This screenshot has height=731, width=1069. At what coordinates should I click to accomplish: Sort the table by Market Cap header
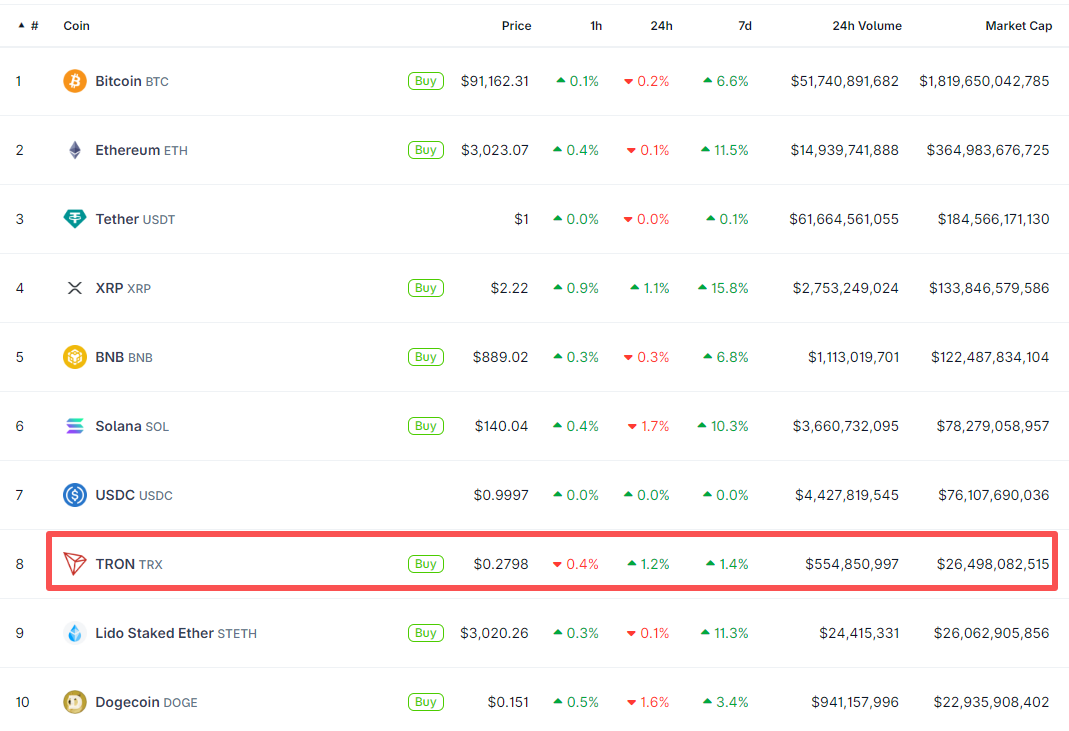click(1018, 26)
